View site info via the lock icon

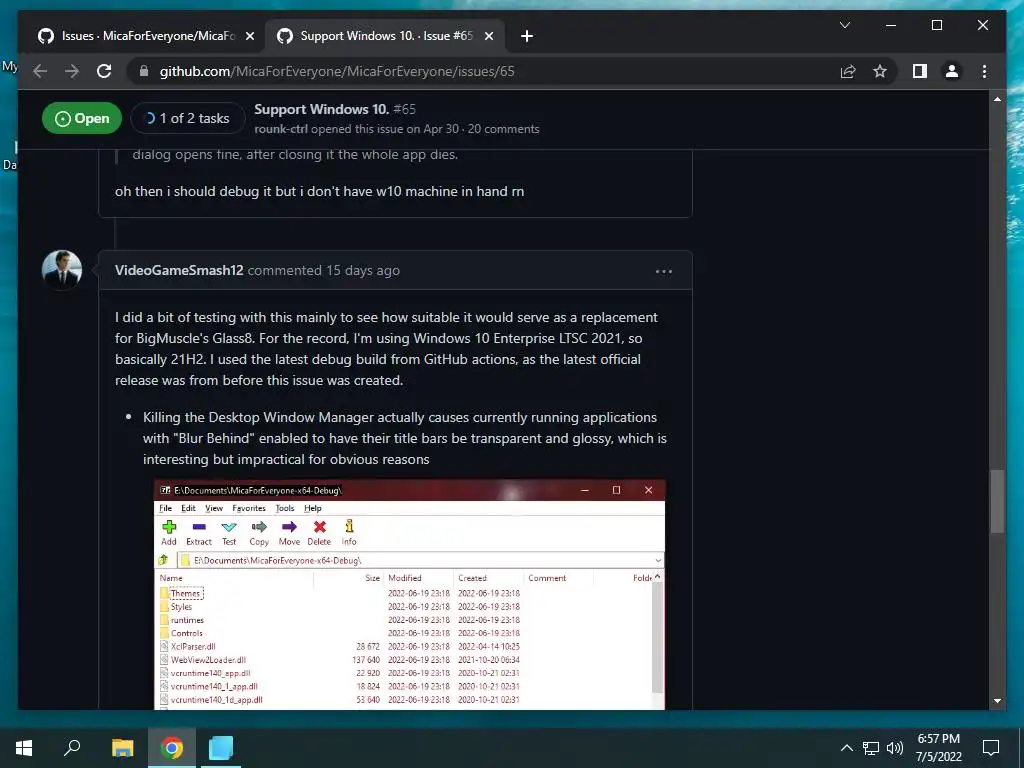[x=144, y=71]
